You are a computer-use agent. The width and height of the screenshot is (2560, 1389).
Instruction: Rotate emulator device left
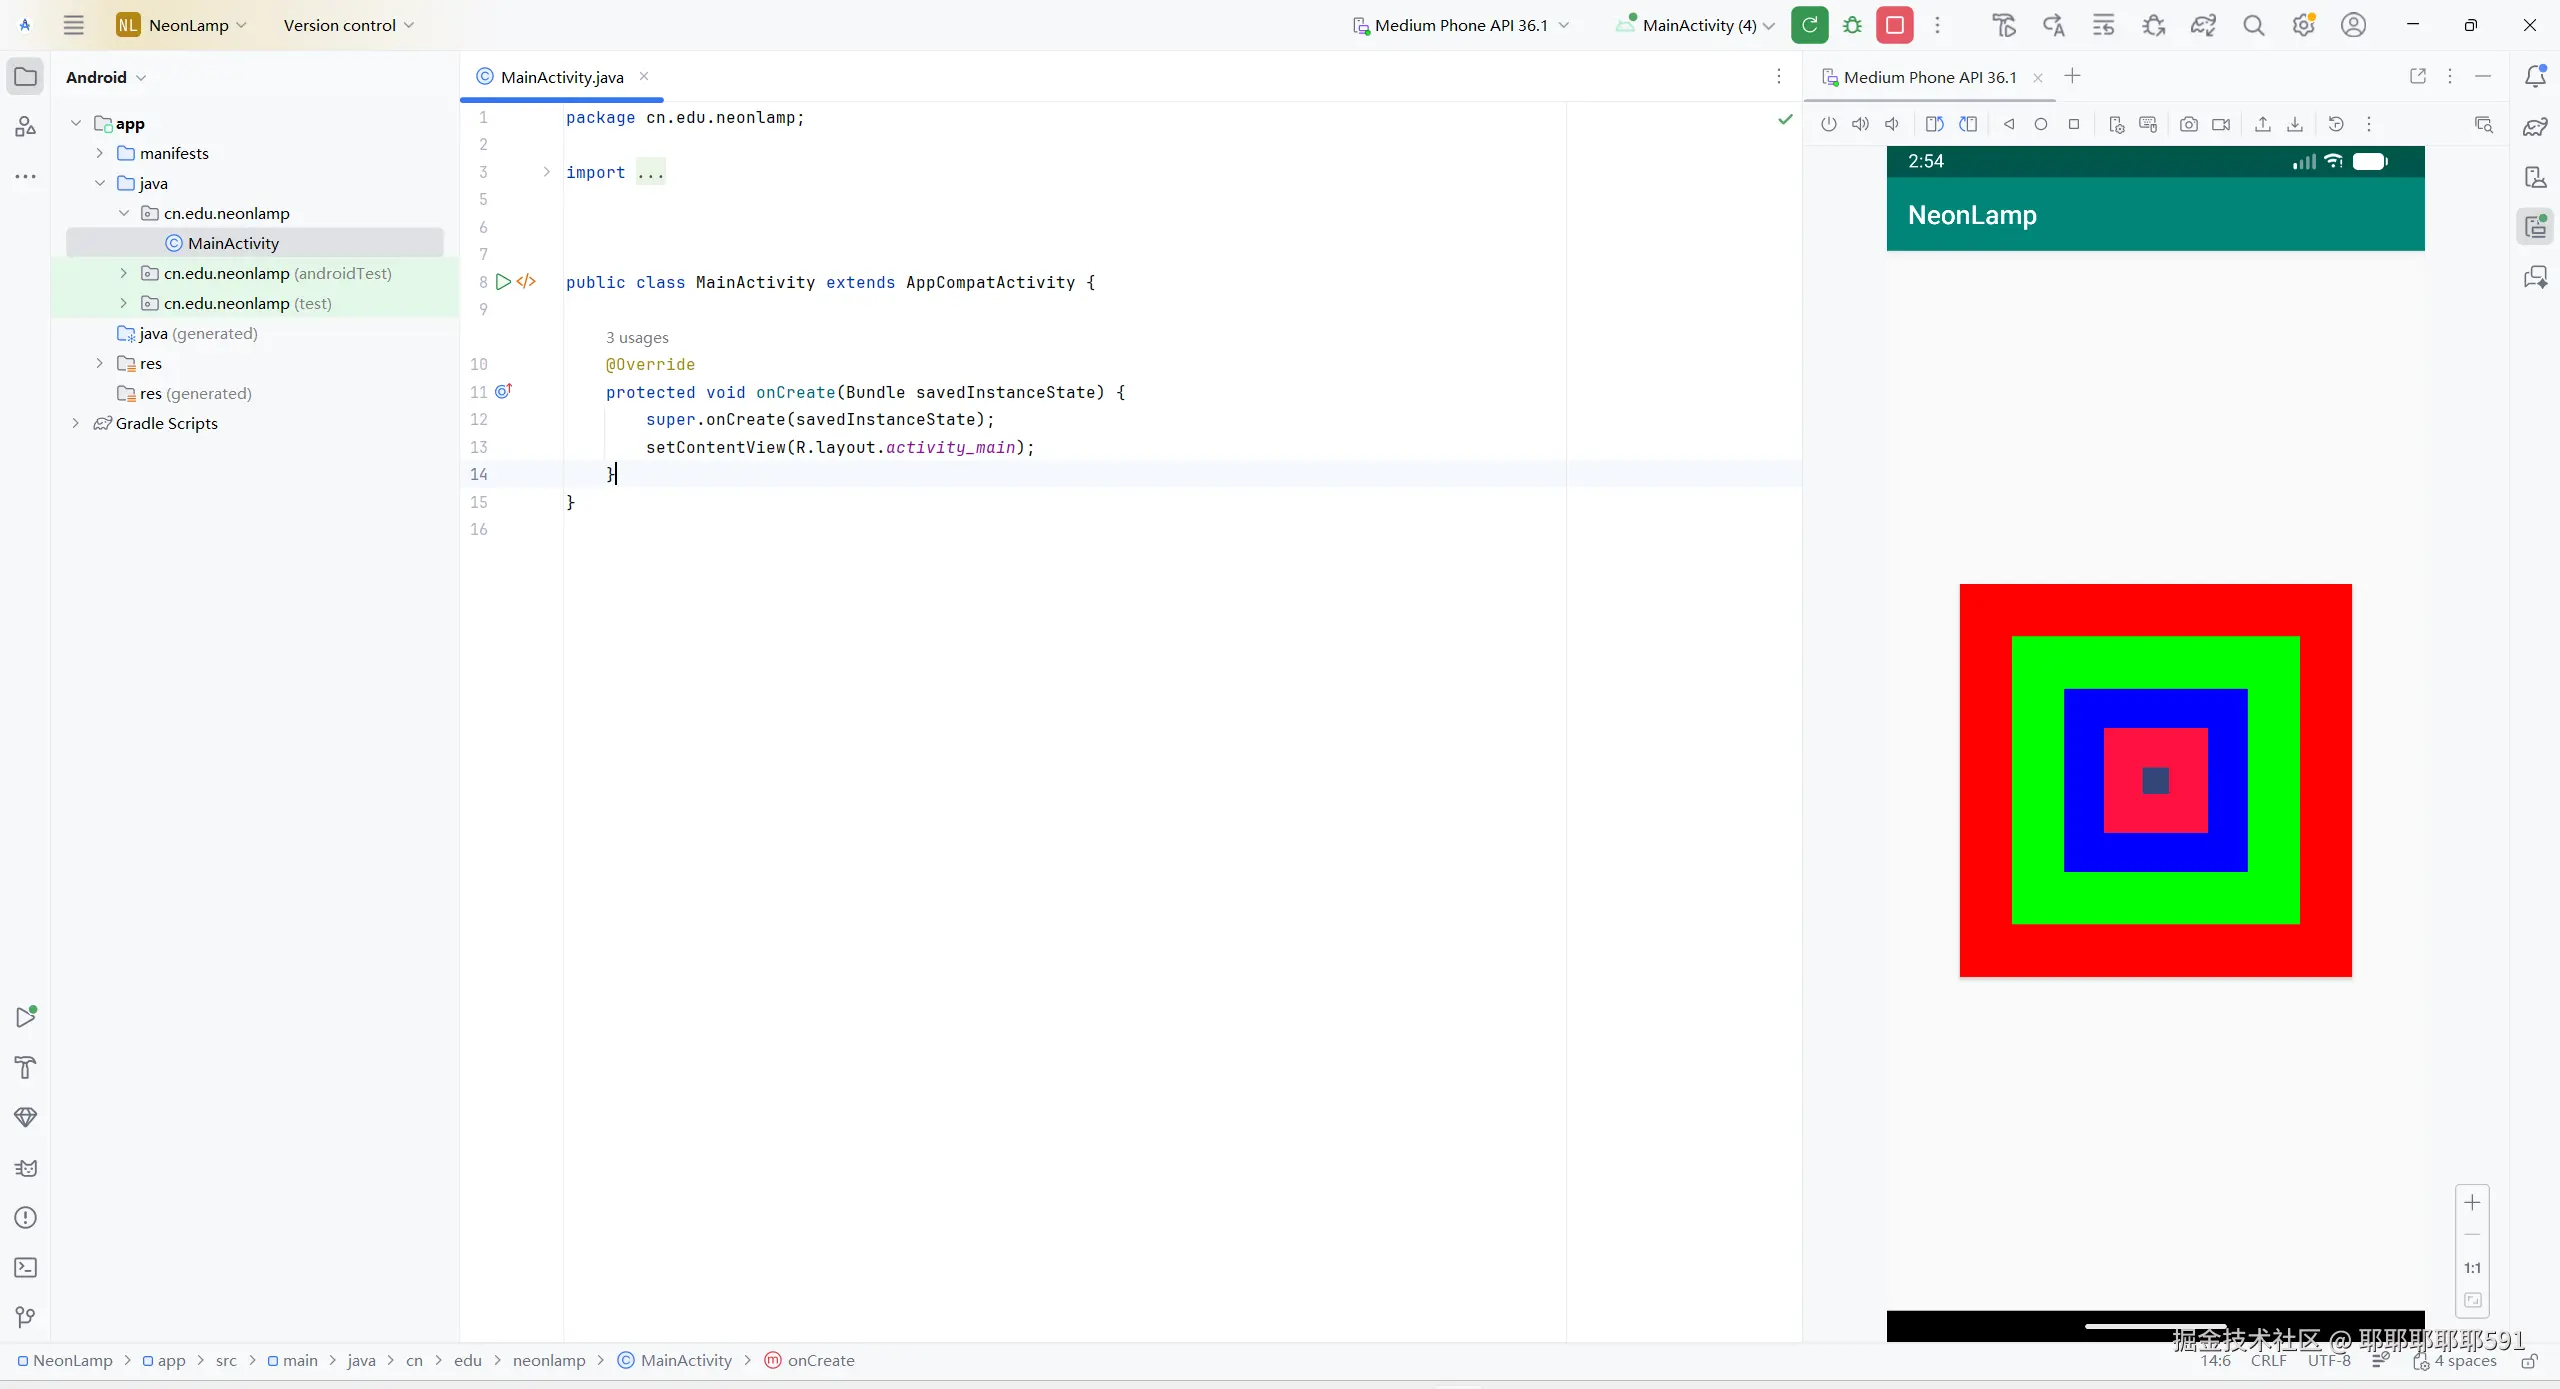[1934, 124]
